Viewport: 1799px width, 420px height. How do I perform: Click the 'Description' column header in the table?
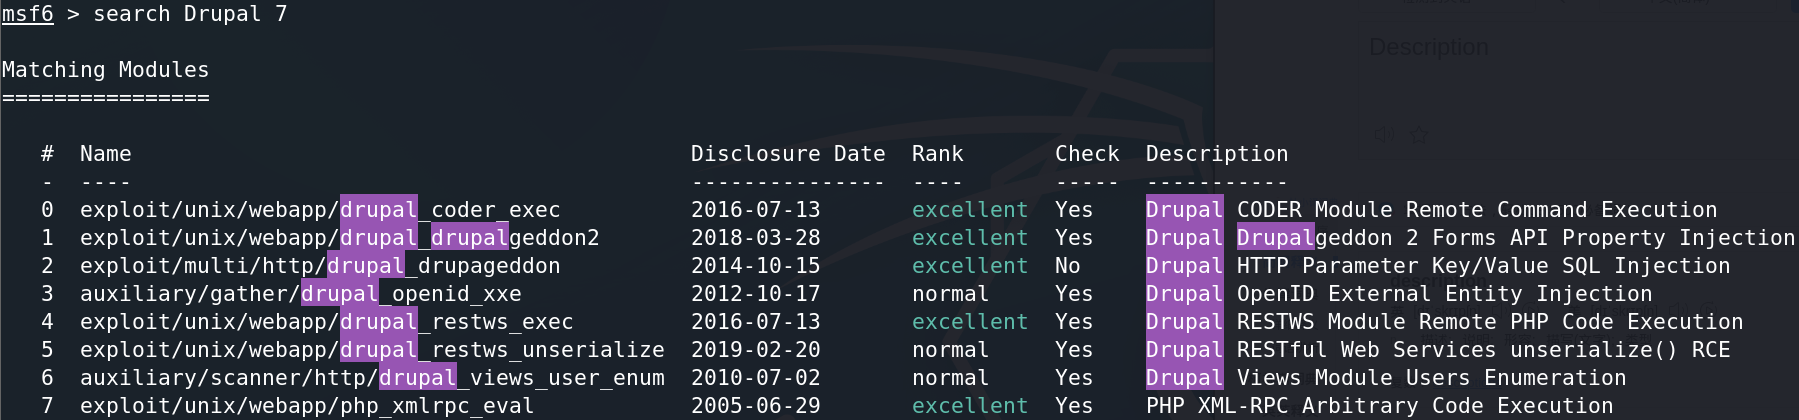[x=1217, y=154]
